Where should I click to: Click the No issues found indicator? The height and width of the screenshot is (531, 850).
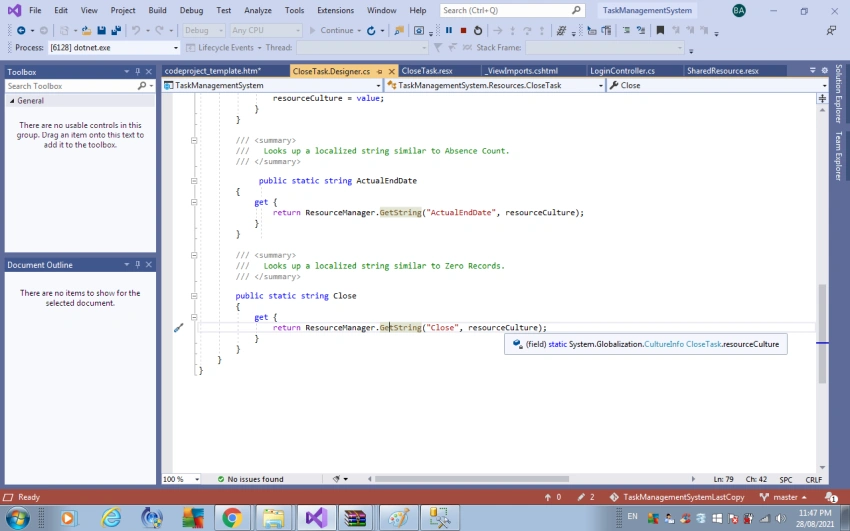point(250,479)
